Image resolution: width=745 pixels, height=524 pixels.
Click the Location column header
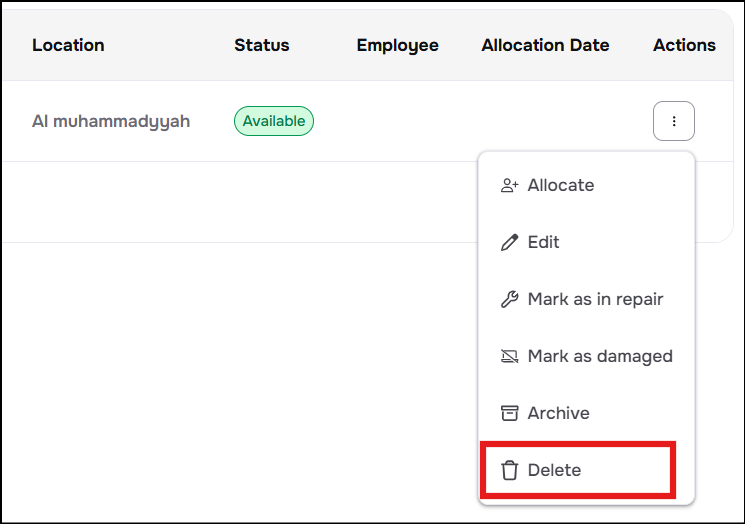click(68, 45)
